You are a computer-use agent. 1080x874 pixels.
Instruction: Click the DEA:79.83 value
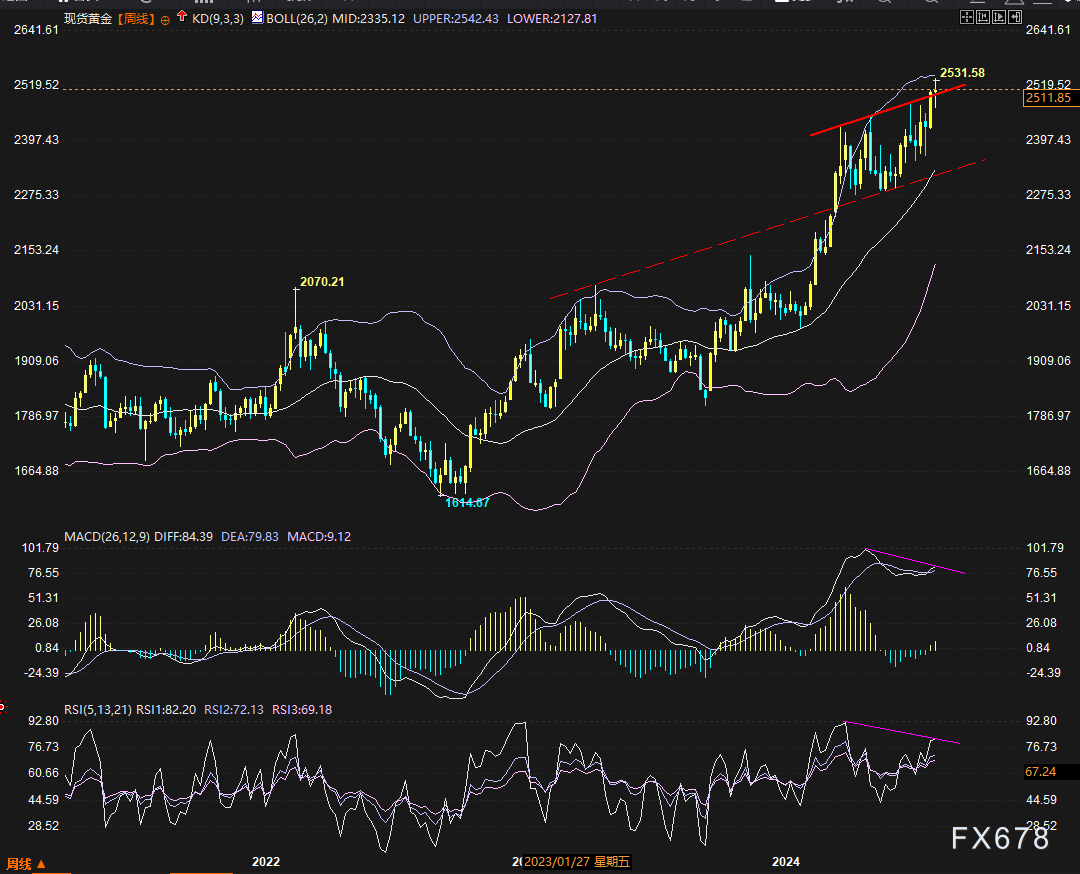(x=250, y=537)
